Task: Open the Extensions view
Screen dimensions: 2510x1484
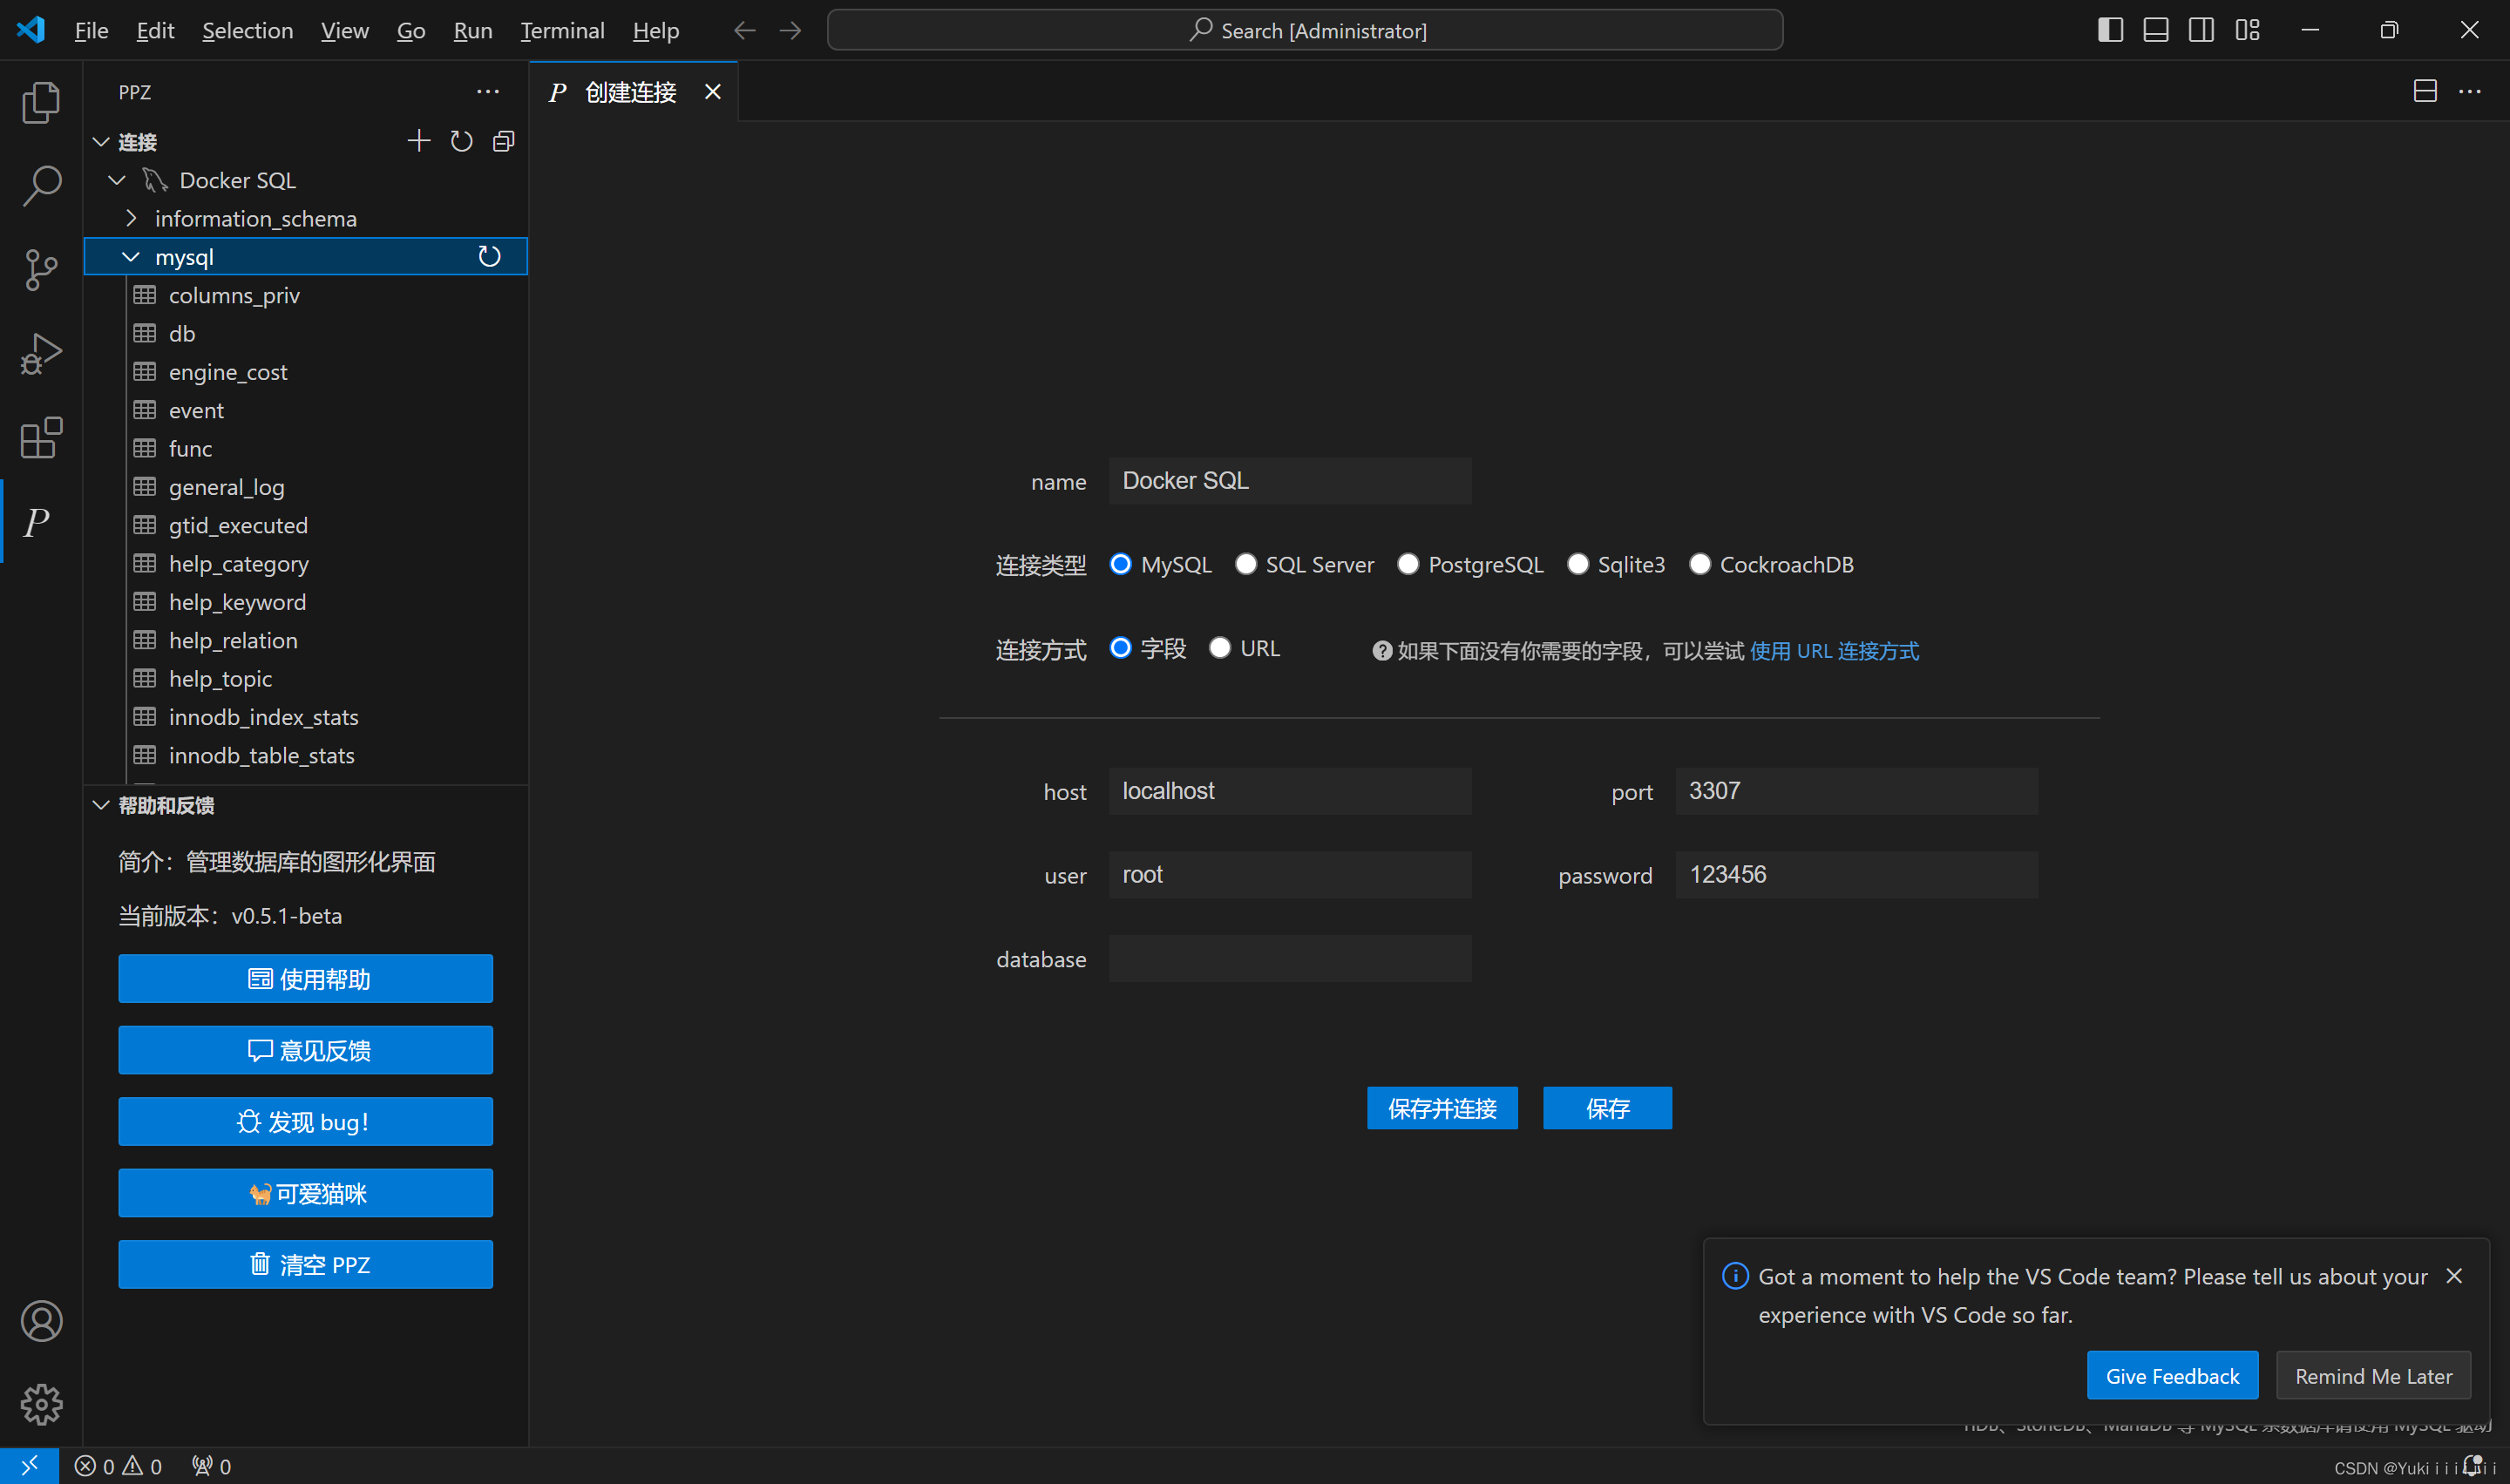Action: pos(41,438)
